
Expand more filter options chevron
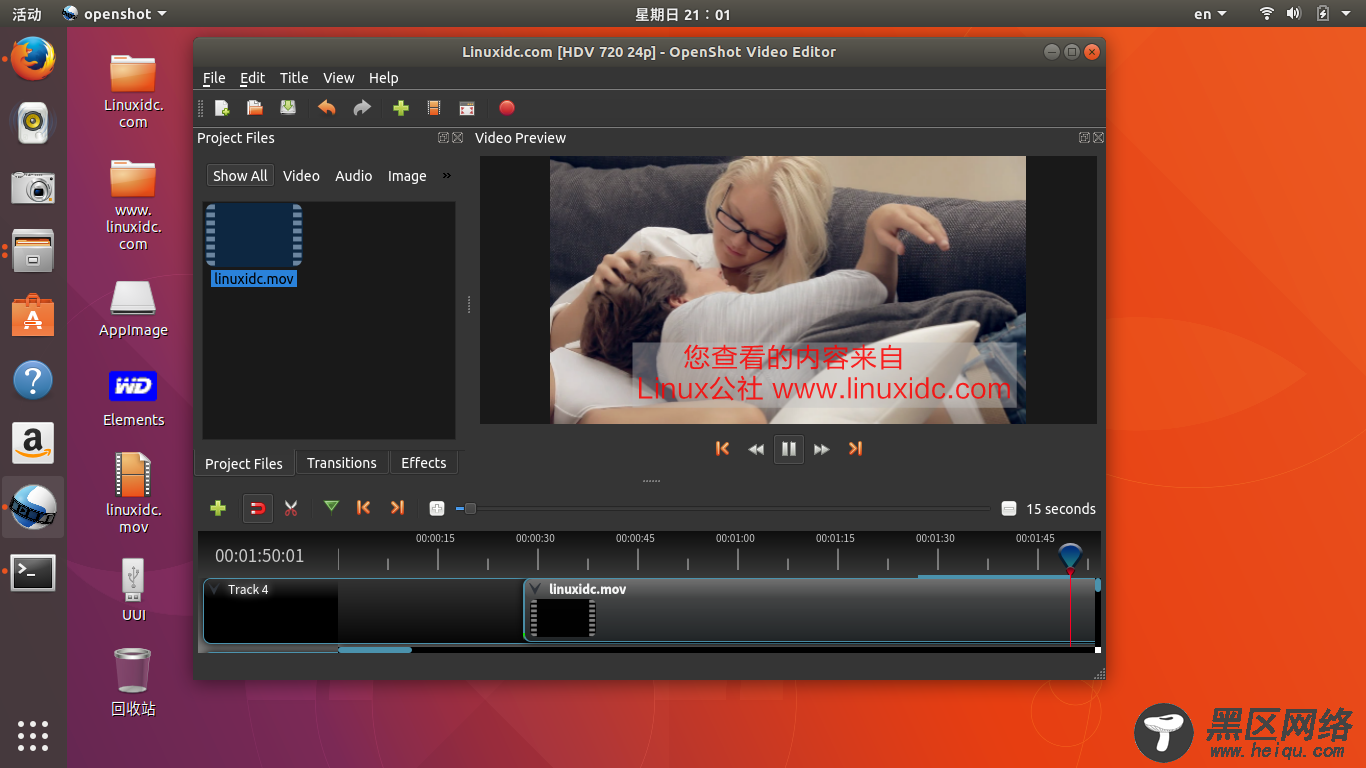pos(447,175)
